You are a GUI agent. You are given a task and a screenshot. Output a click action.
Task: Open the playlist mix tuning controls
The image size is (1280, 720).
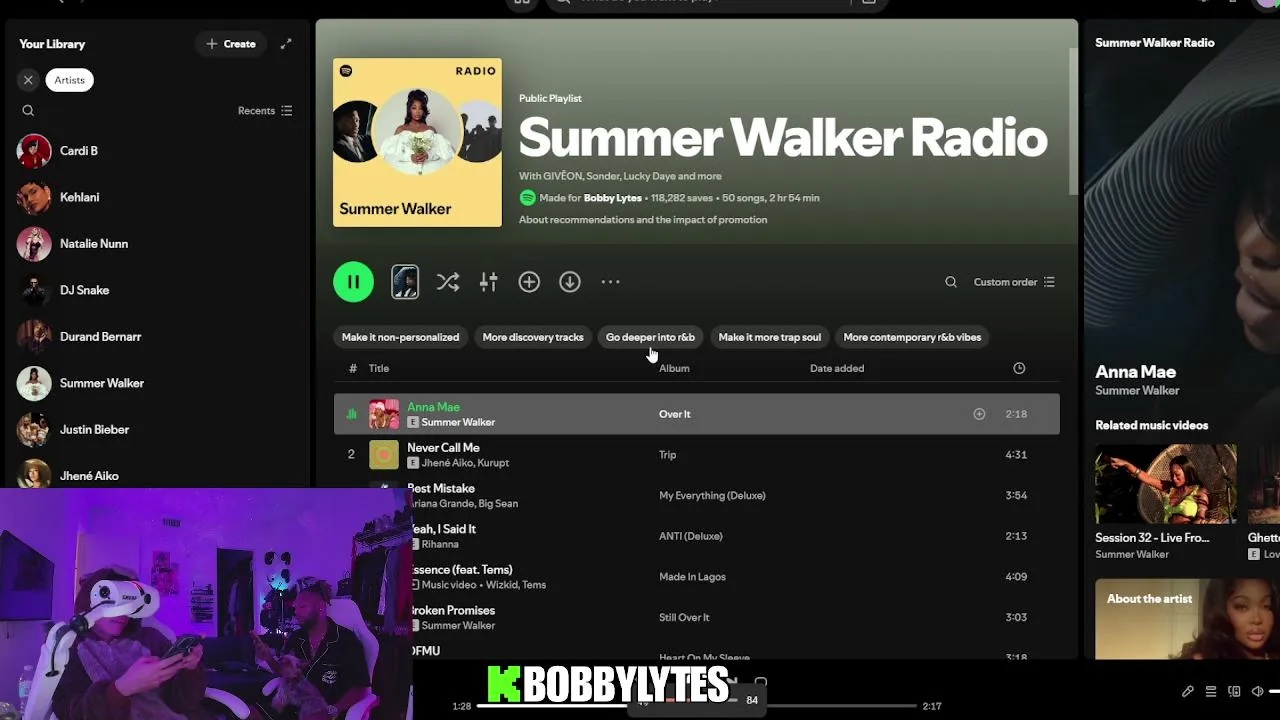[488, 282]
